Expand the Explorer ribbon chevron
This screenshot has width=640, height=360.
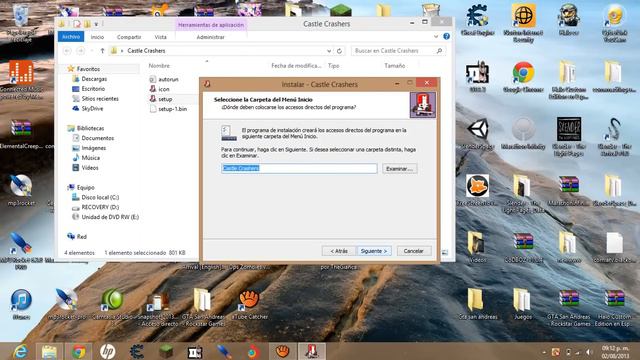coord(436,37)
